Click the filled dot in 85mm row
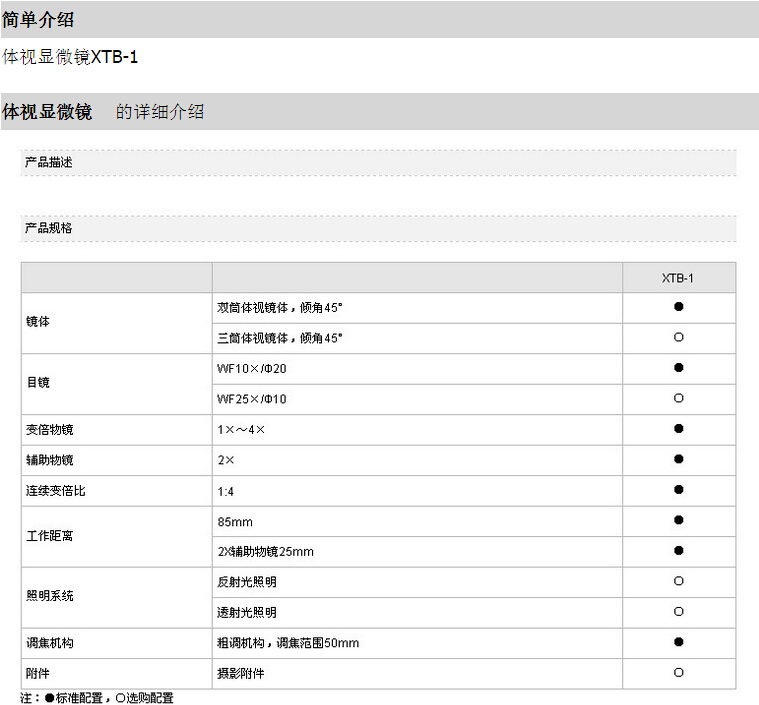The height and width of the screenshot is (705, 759). [679, 520]
